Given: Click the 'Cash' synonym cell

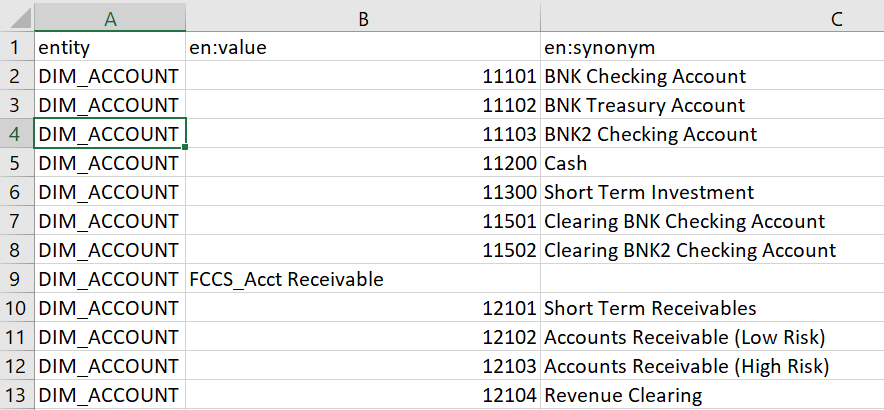Looking at the screenshot, I should pyautogui.click(x=710, y=163).
